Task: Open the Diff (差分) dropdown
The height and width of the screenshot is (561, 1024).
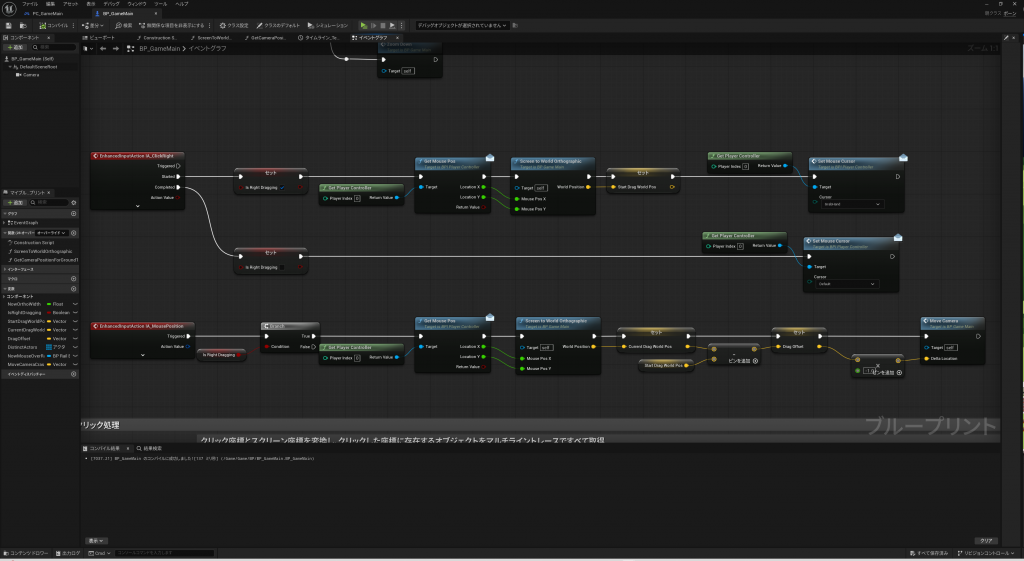Action: click(x=93, y=25)
